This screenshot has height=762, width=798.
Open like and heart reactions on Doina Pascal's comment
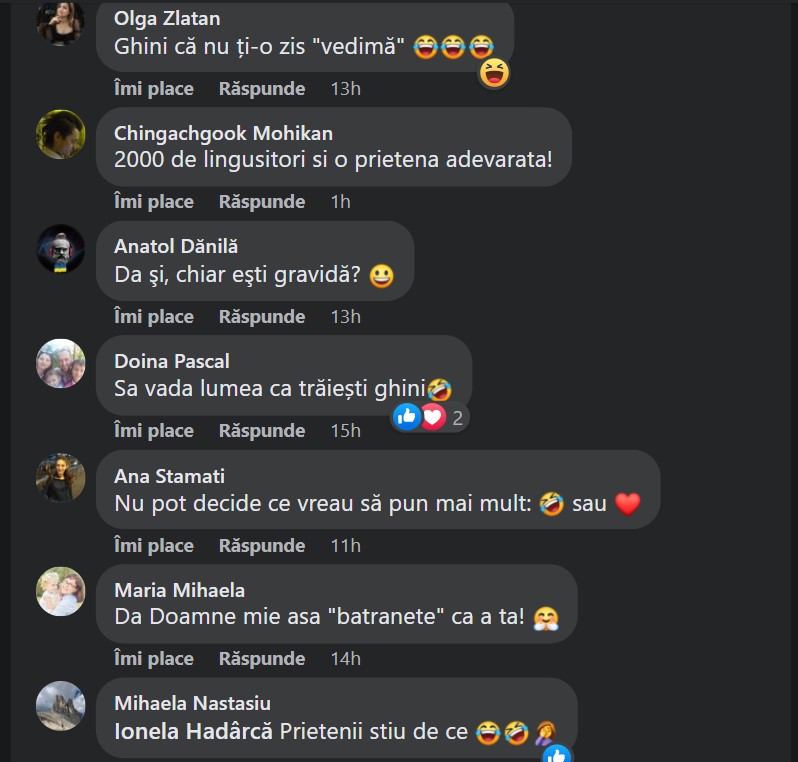pos(430,417)
